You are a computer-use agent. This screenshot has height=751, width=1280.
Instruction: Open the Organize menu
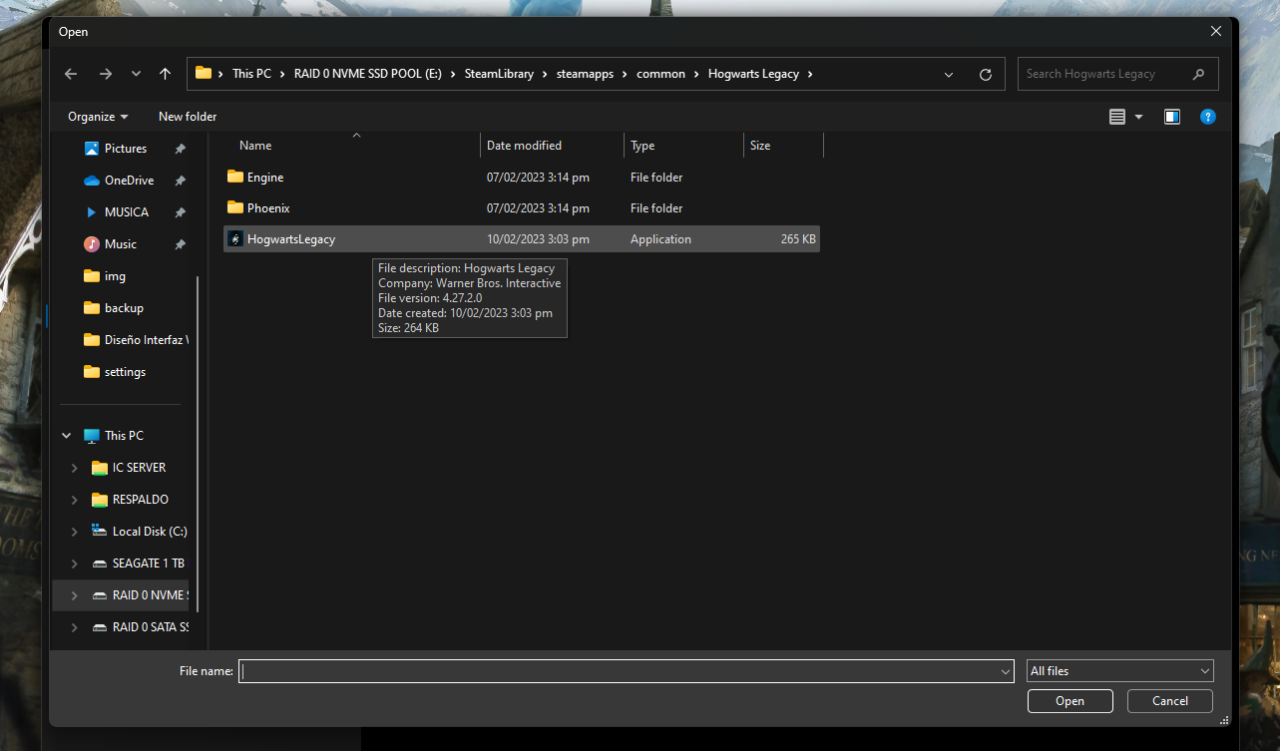pos(97,117)
